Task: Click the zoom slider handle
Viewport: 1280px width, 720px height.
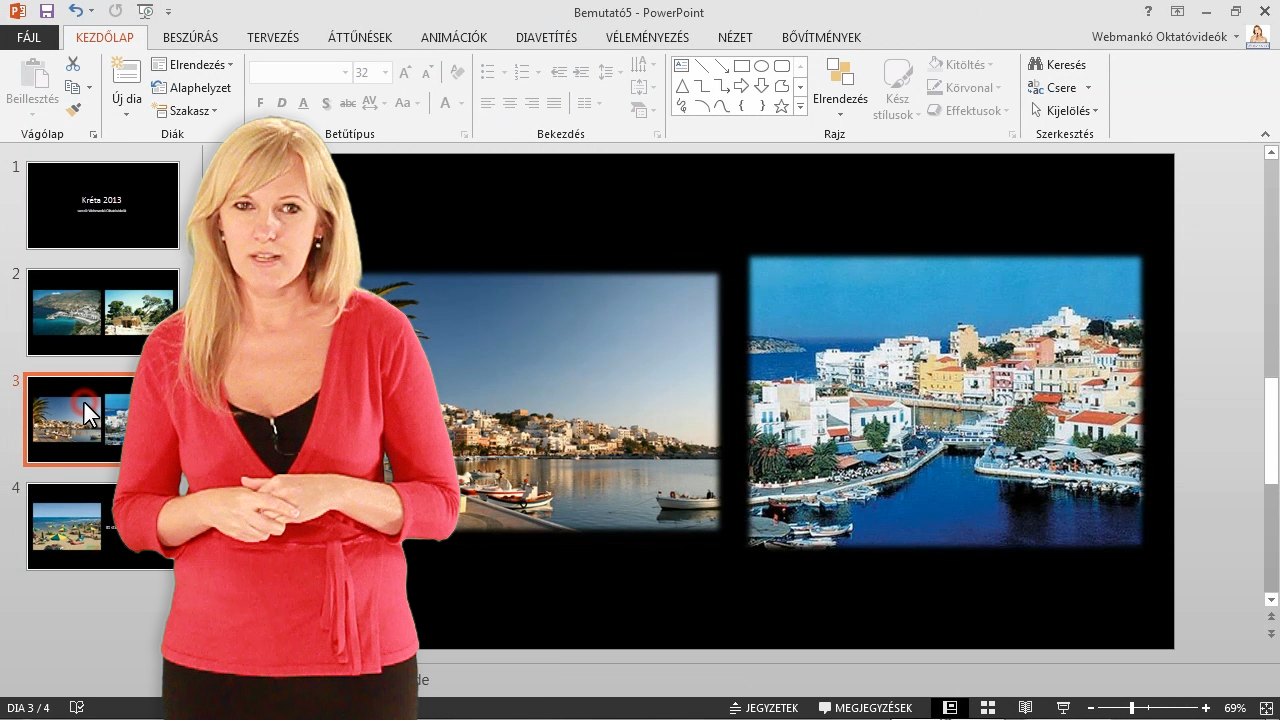Action: pyautogui.click(x=1132, y=708)
